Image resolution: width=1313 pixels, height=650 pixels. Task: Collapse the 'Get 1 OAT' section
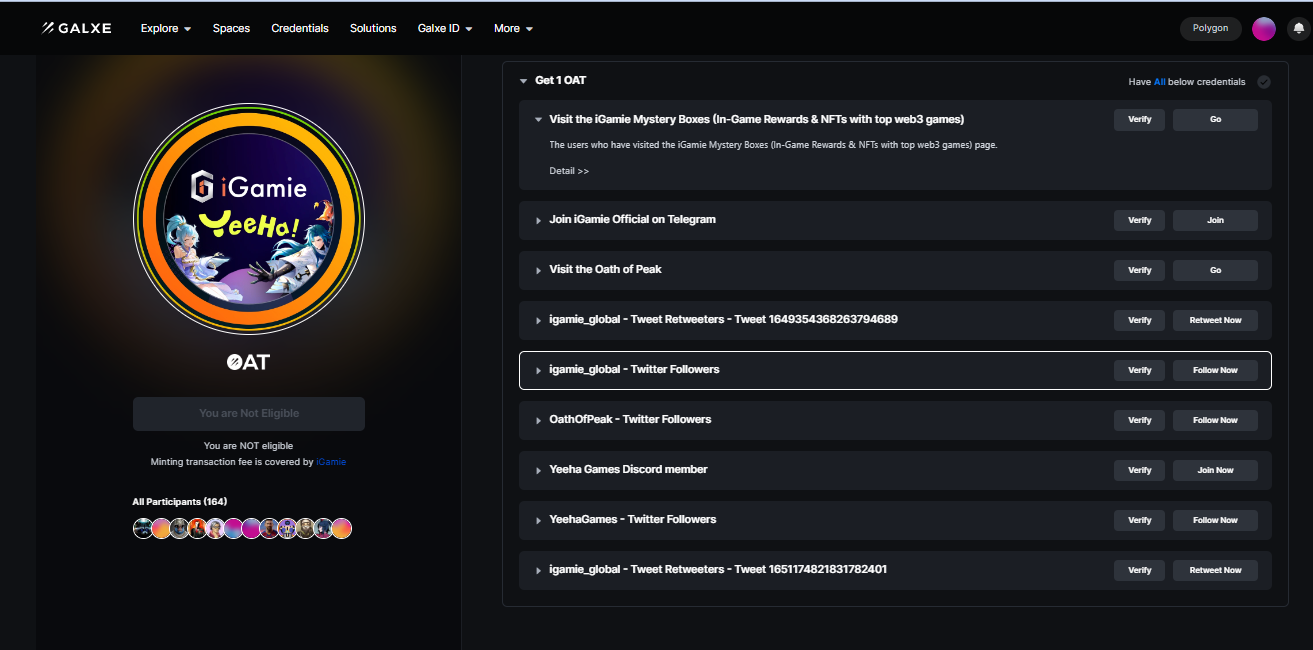(x=523, y=81)
